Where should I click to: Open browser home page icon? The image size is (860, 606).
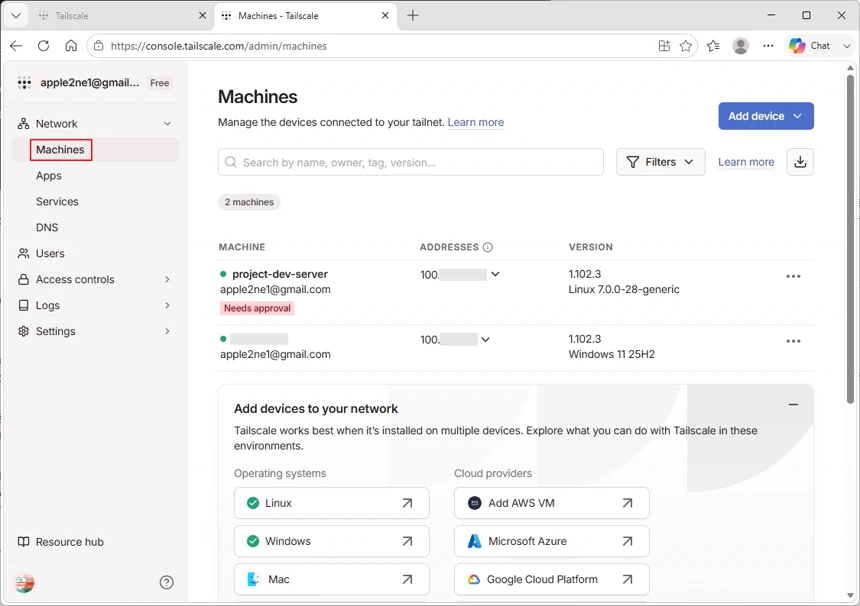click(71, 46)
